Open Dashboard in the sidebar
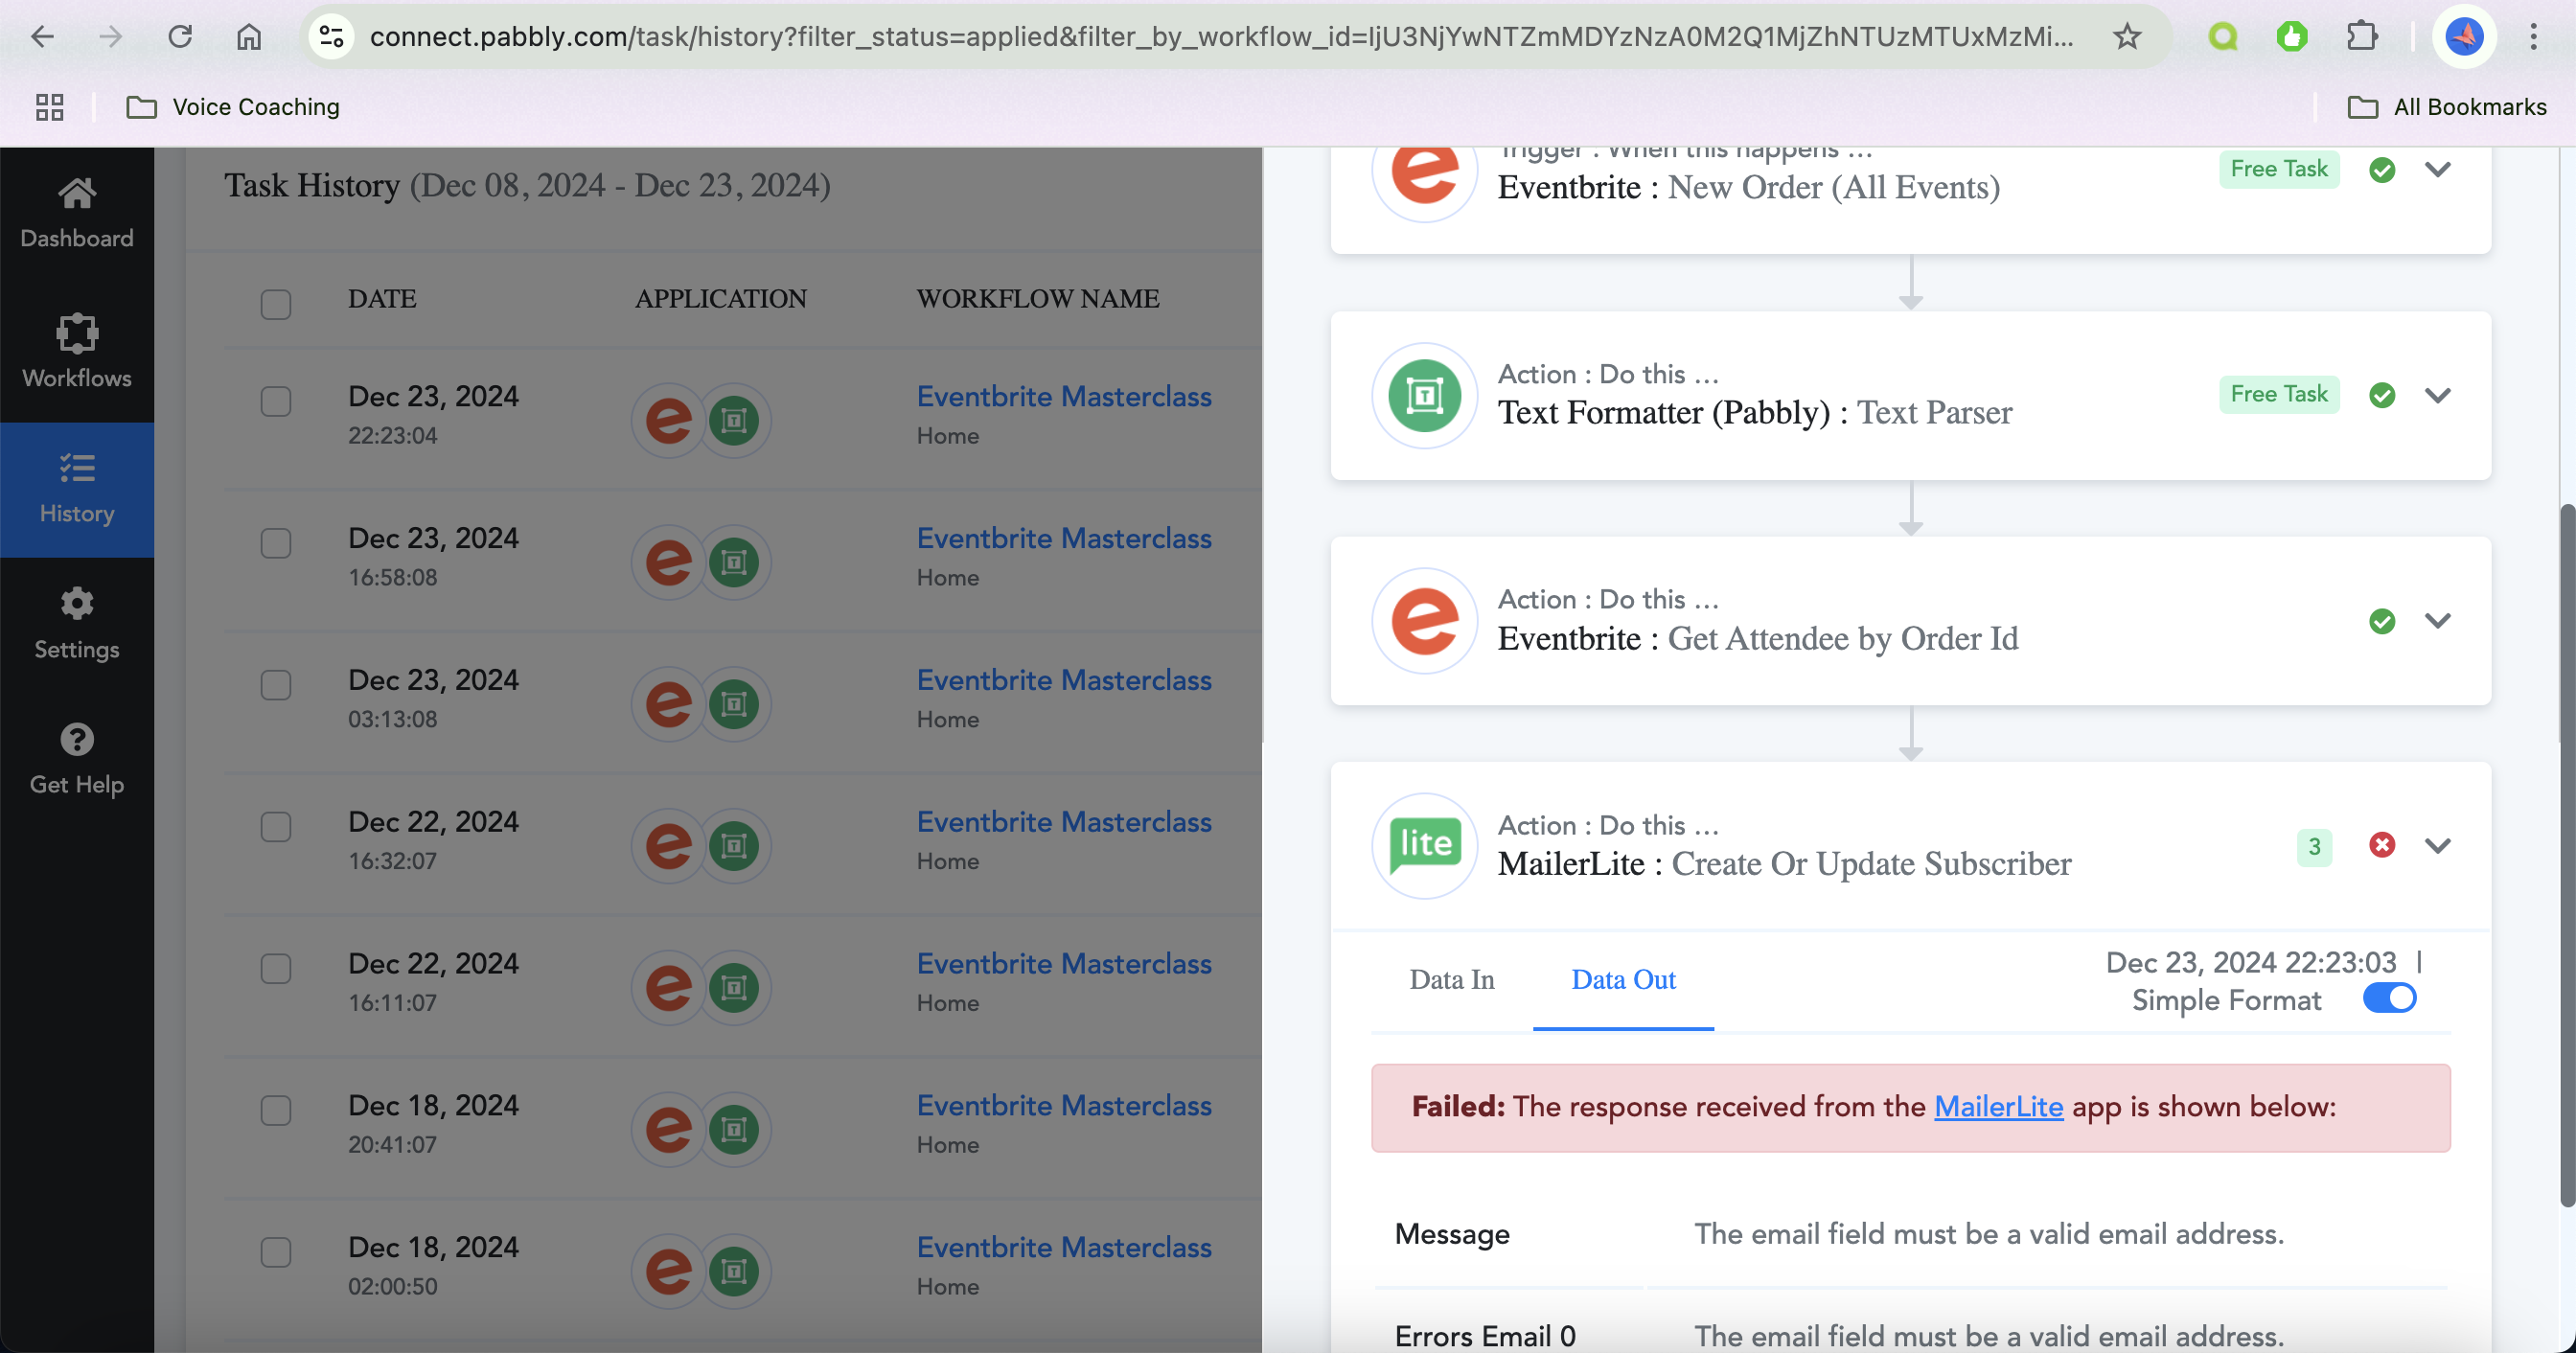The height and width of the screenshot is (1353, 2576). click(77, 213)
